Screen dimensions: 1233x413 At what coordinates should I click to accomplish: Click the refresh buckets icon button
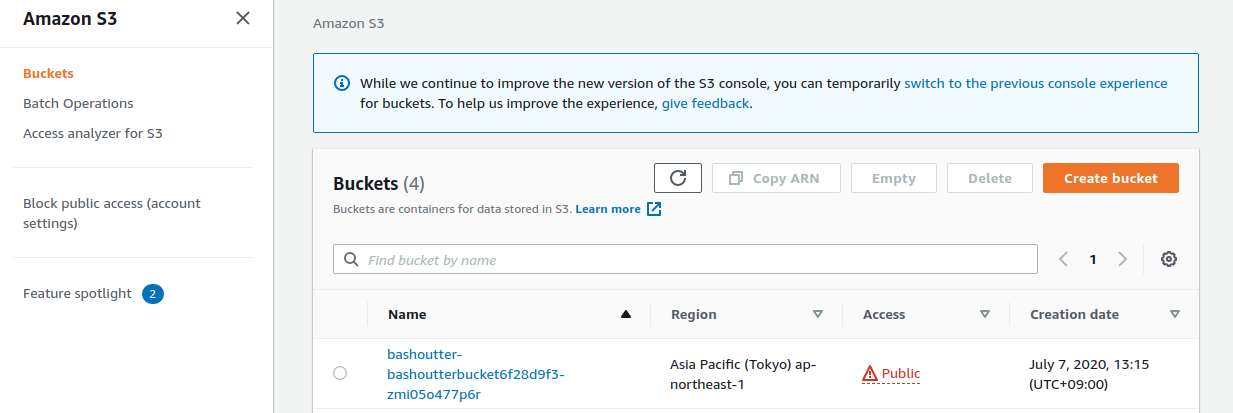pyautogui.click(x=678, y=178)
